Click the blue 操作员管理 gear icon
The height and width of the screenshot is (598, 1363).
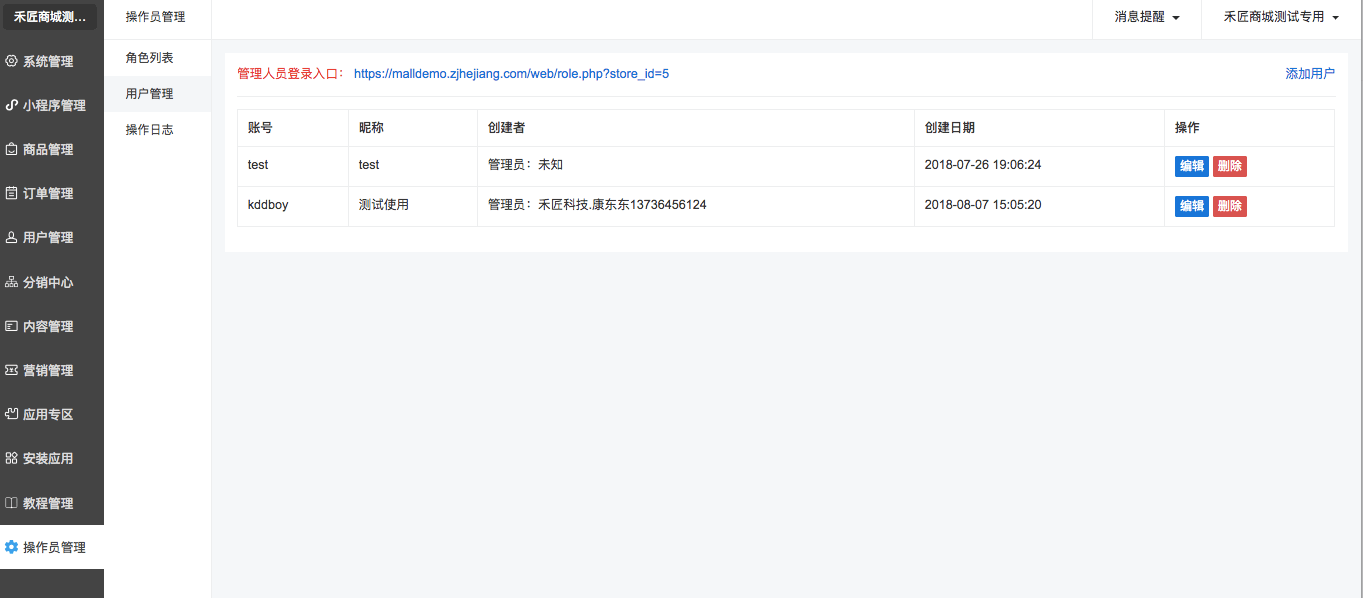pos(12,547)
